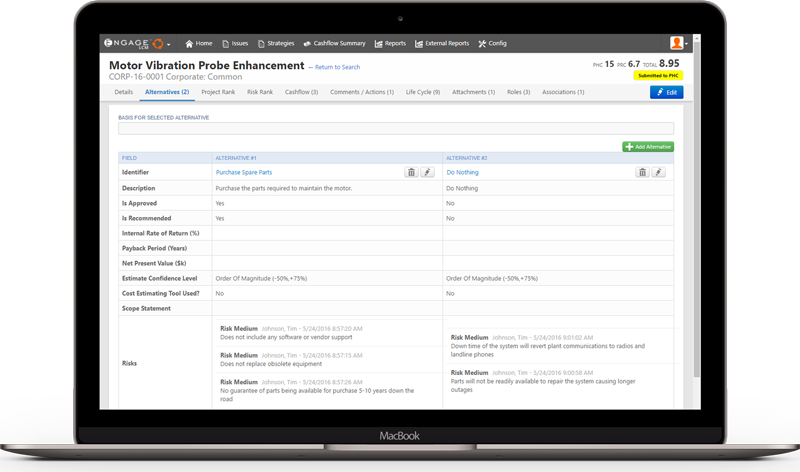Expand the user profile dropdown
This screenshot has width=800, height=472.
pos(679,44)
